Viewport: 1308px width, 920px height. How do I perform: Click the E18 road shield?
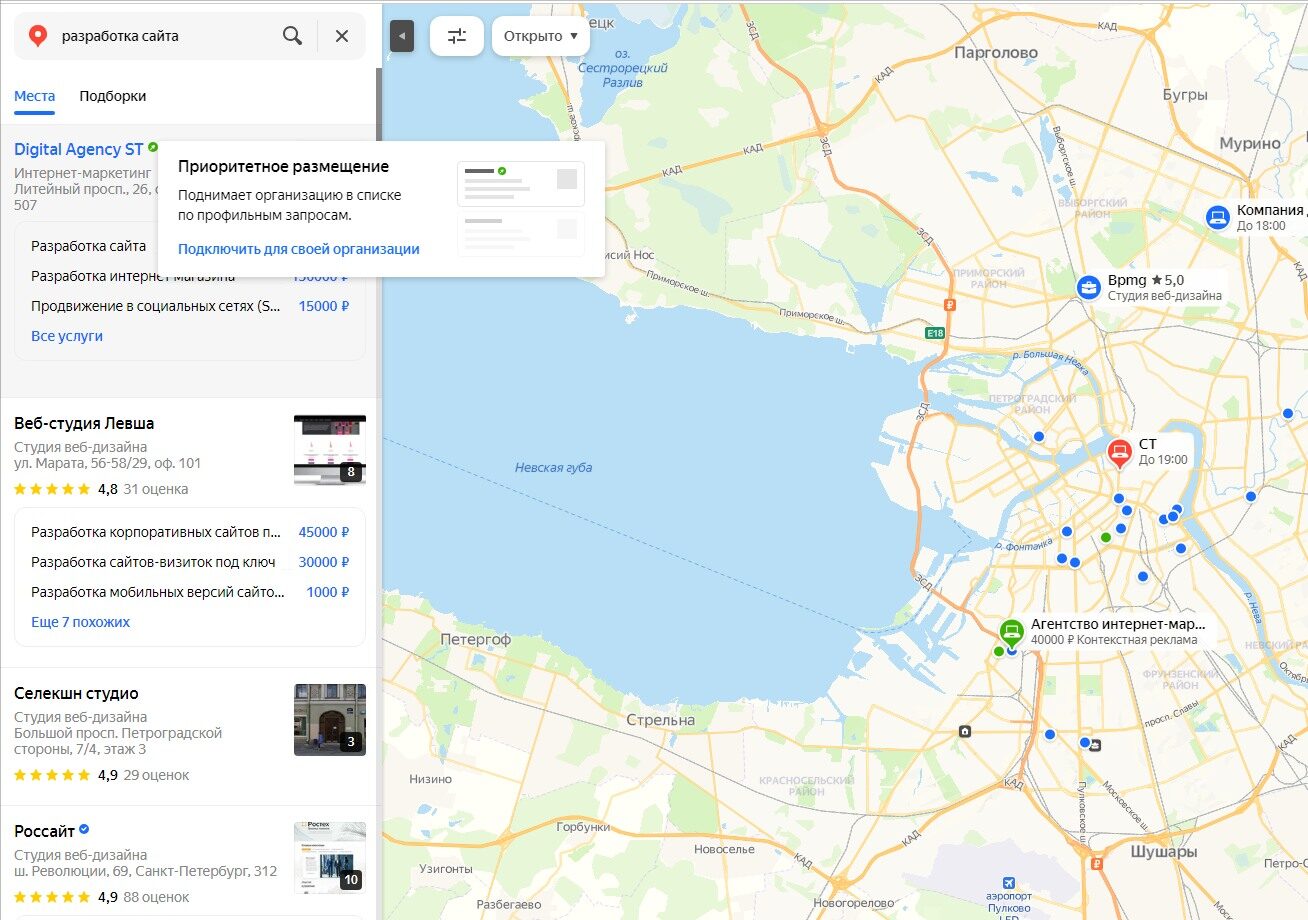pyautogui.click(x=935, y=333)
